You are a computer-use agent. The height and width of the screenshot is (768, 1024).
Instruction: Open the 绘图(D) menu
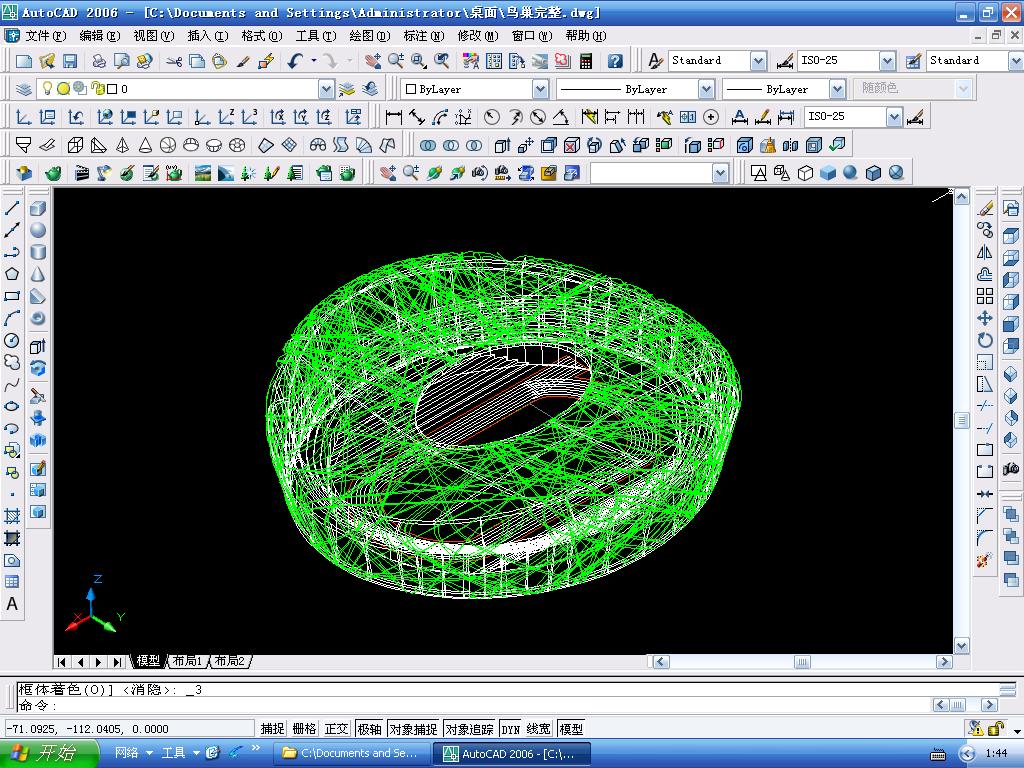pos(369,36)
